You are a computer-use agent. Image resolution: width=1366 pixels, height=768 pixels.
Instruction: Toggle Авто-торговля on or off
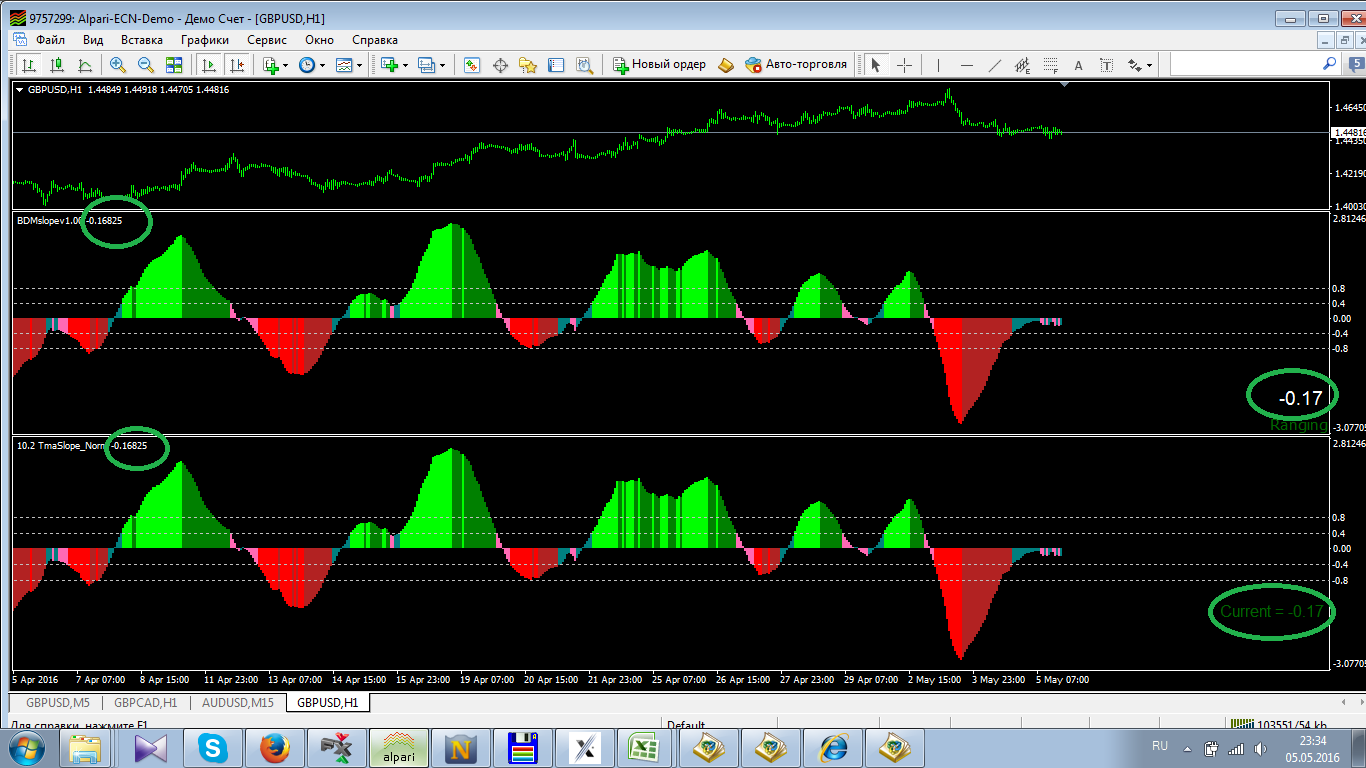796,65
